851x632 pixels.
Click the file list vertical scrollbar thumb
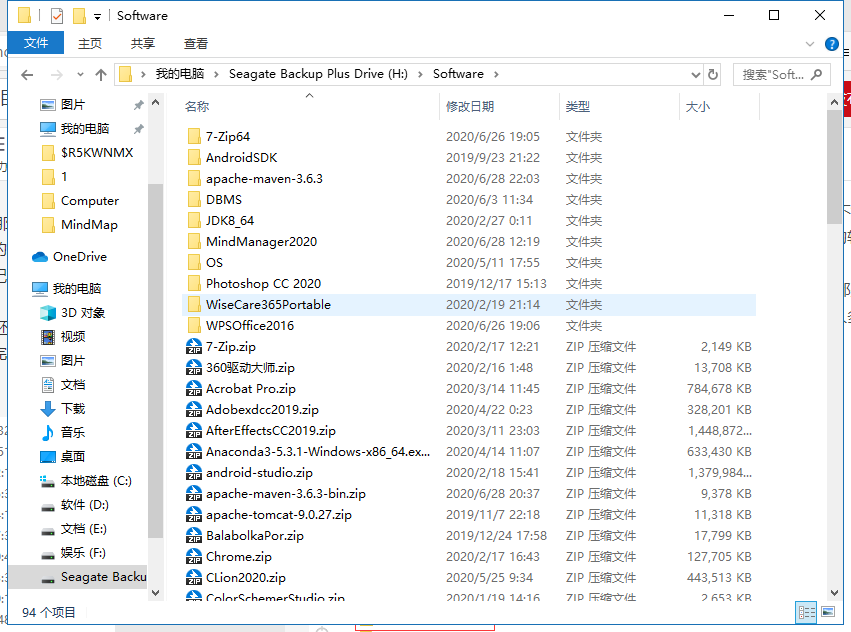(x=834, y=167)
